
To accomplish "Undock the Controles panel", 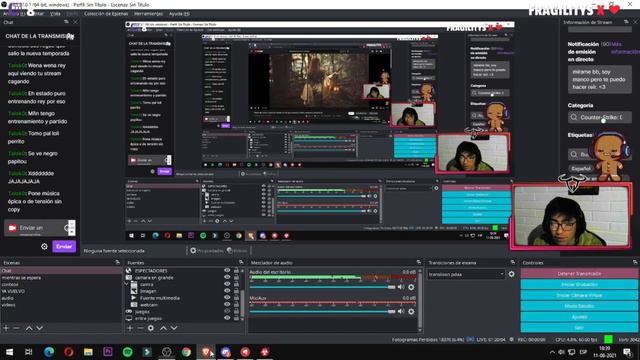I will click(635, 262).
